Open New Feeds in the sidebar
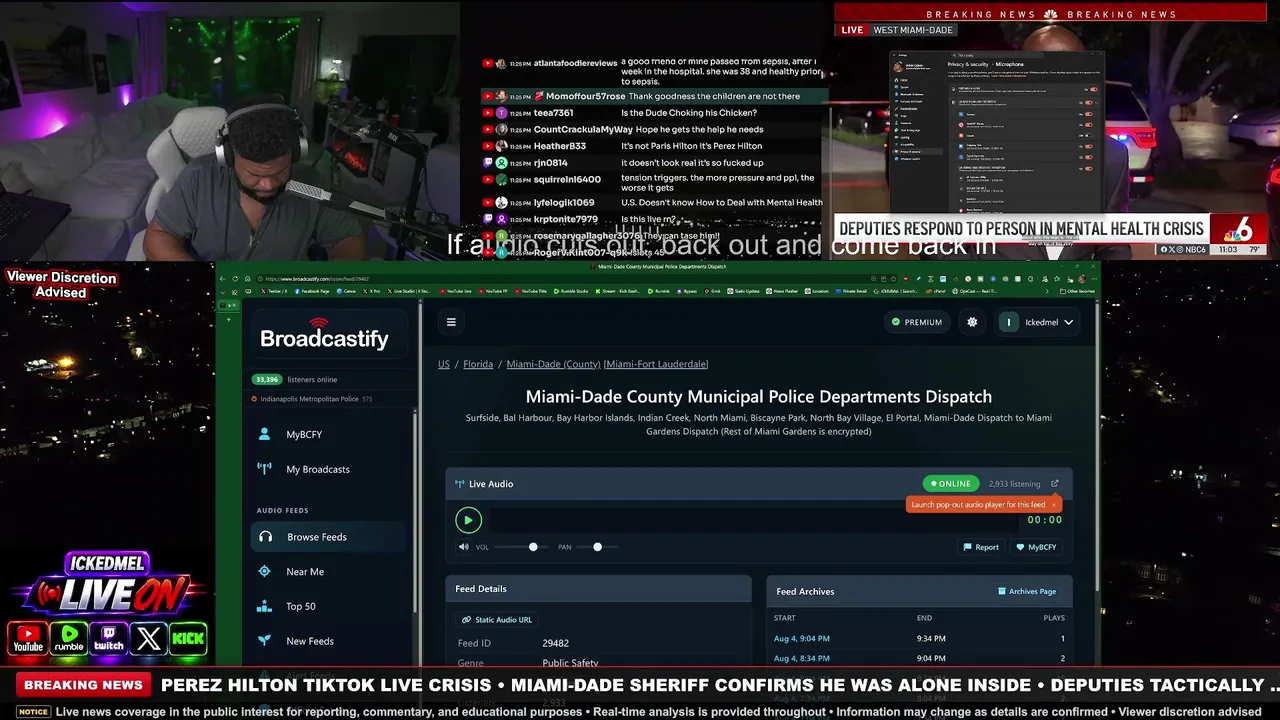The width and height of the screenshot is (1280, 720). (x=310, y=641)
